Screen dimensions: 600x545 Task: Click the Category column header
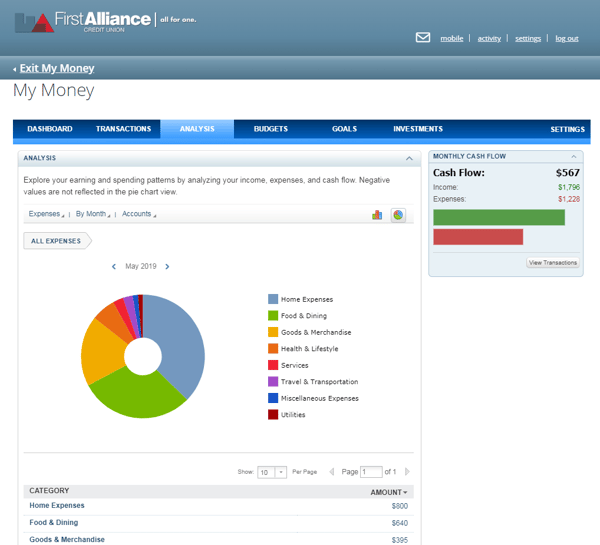(x=49, y=491)
